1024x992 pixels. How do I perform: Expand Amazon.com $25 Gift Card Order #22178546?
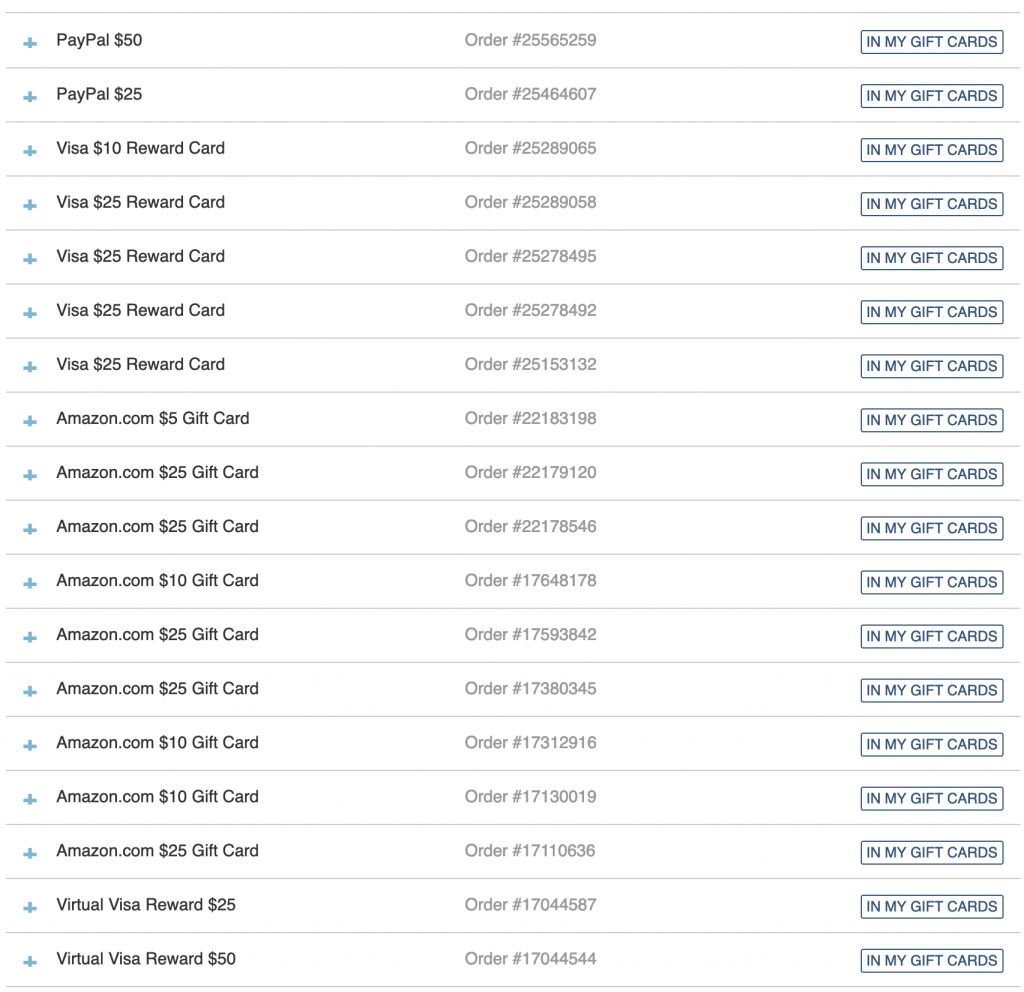(x=29, y=528)
